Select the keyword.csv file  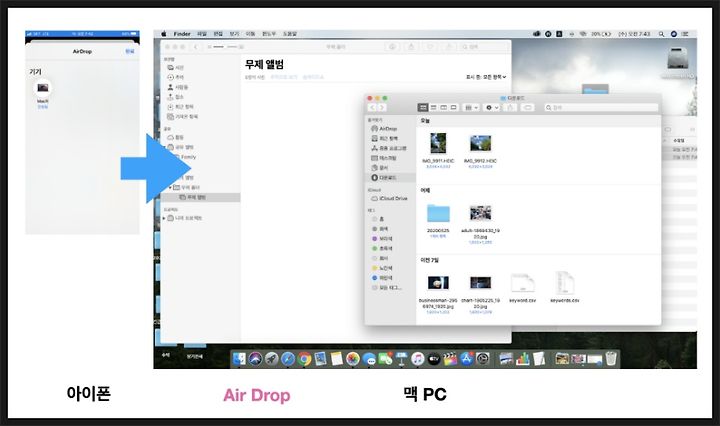(523, 283)
